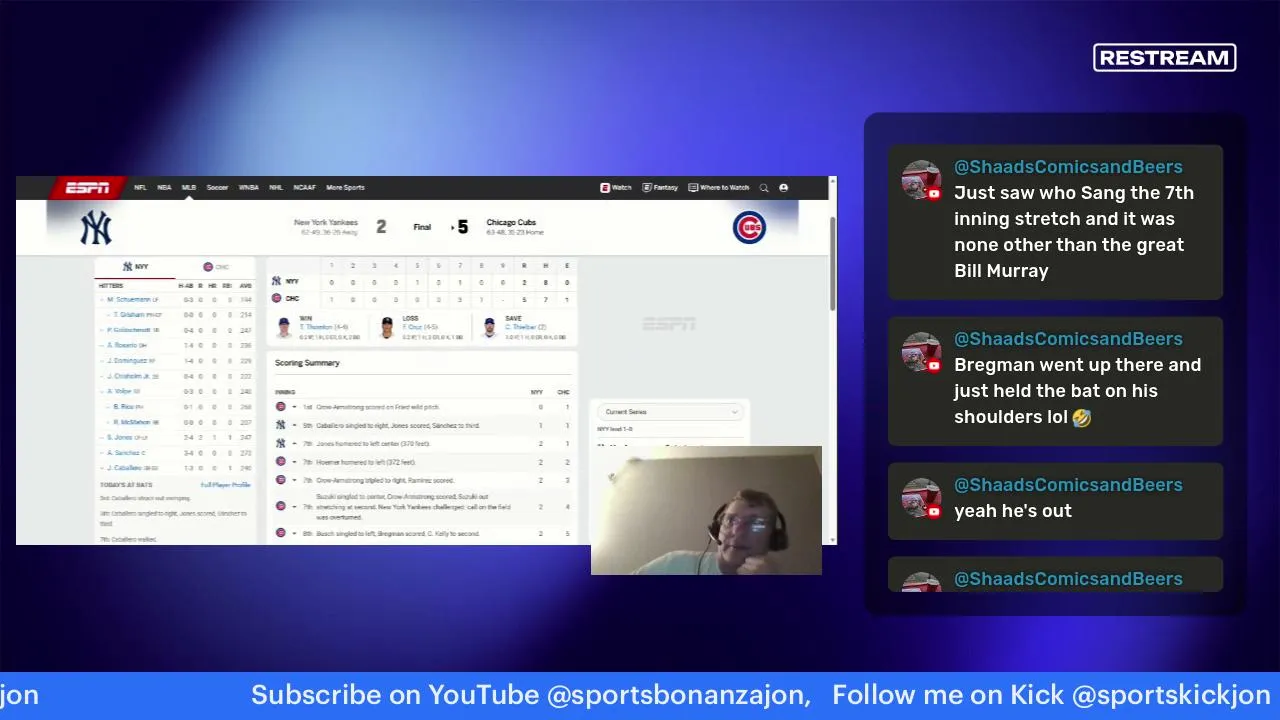The height and width of the screenshot is (720, 1280).
Task: Expand 8th inning Busch singled play
Action: click(x=294, y=533)
